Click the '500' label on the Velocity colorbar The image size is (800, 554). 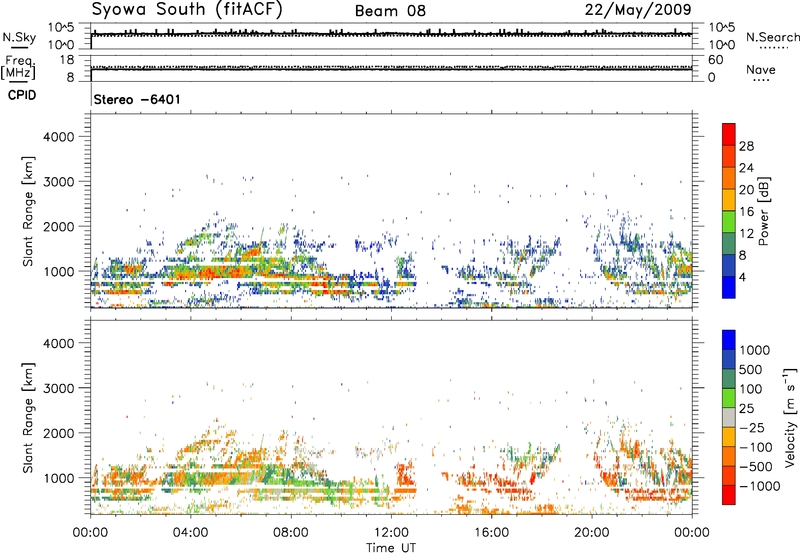[x=751, y=370]
